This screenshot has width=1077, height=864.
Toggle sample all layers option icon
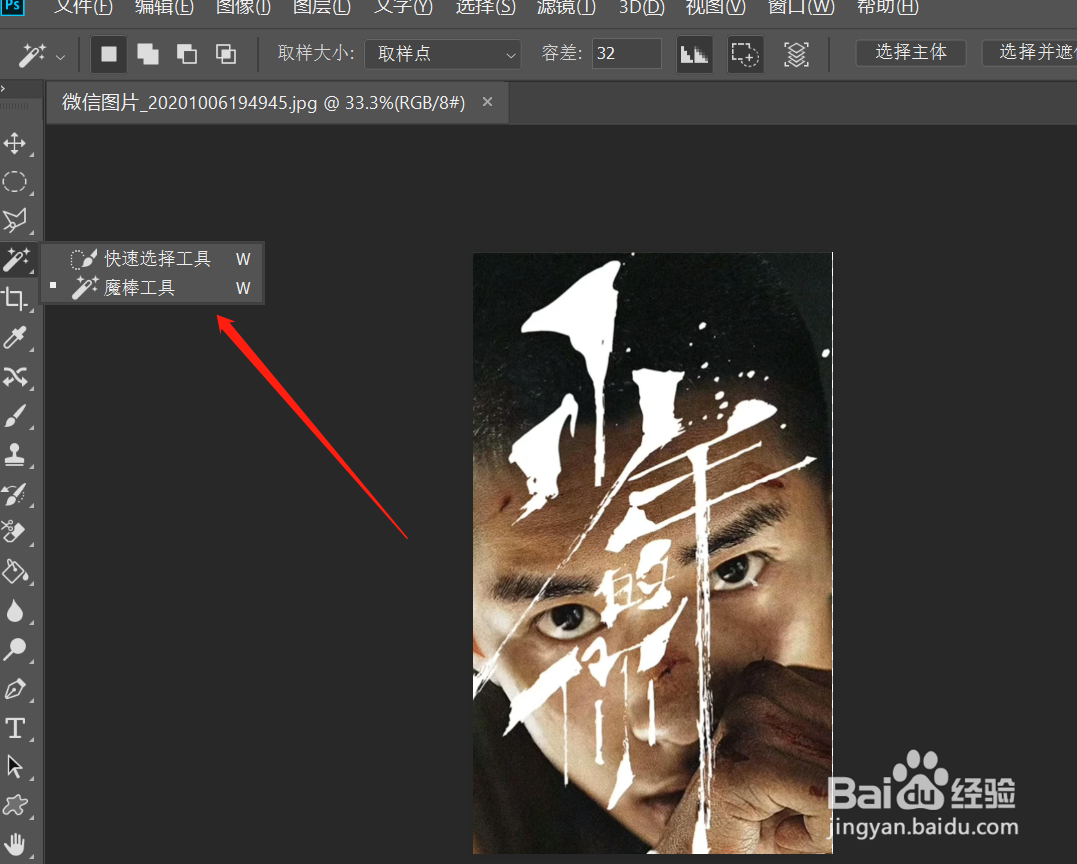click(x=796, y=54)
